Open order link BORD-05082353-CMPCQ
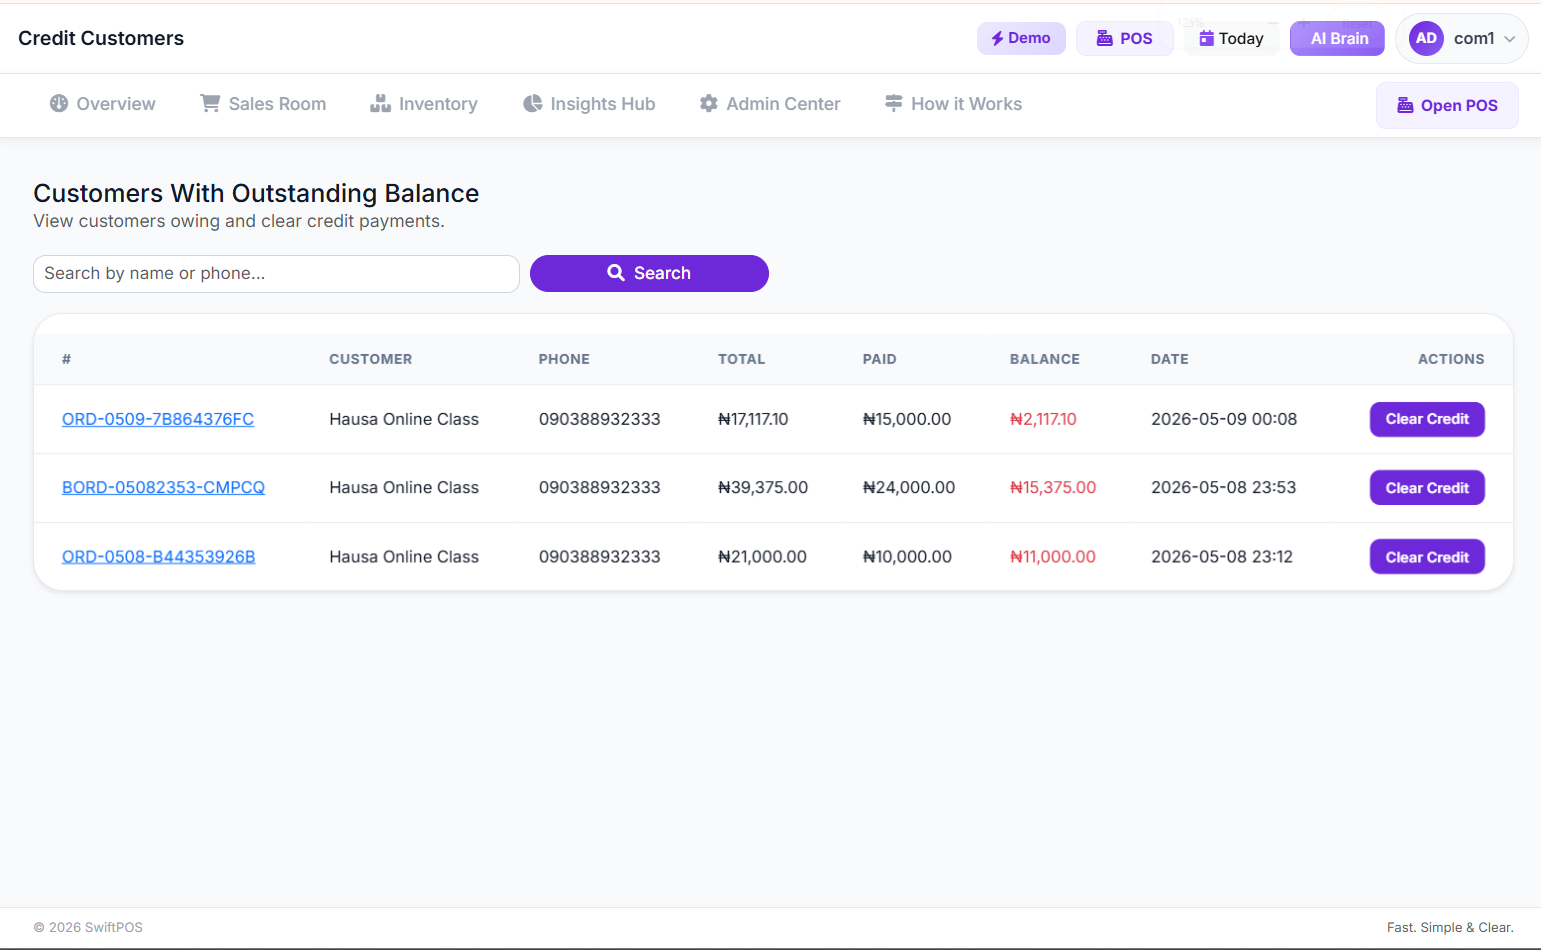 [163, 487]
